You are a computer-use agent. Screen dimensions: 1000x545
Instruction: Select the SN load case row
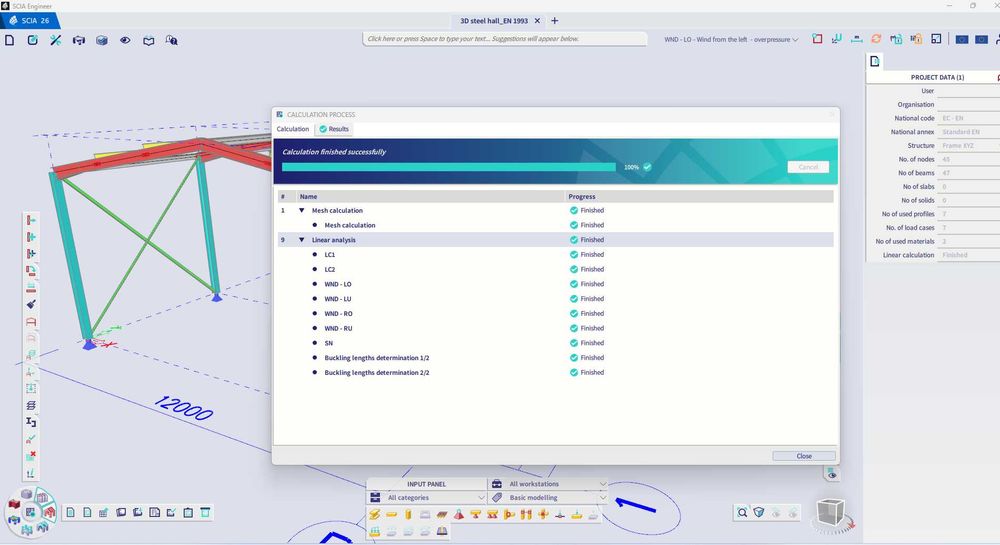pos(555,342)
